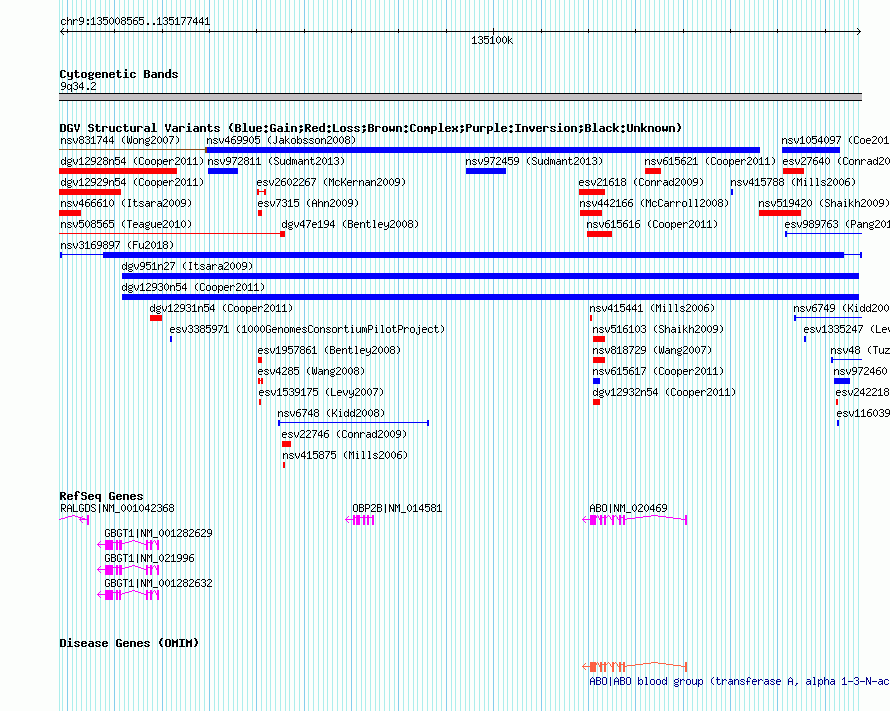
Task: Click dgv12929n54 (Cooper2011) label
Action: pos(132,182)
